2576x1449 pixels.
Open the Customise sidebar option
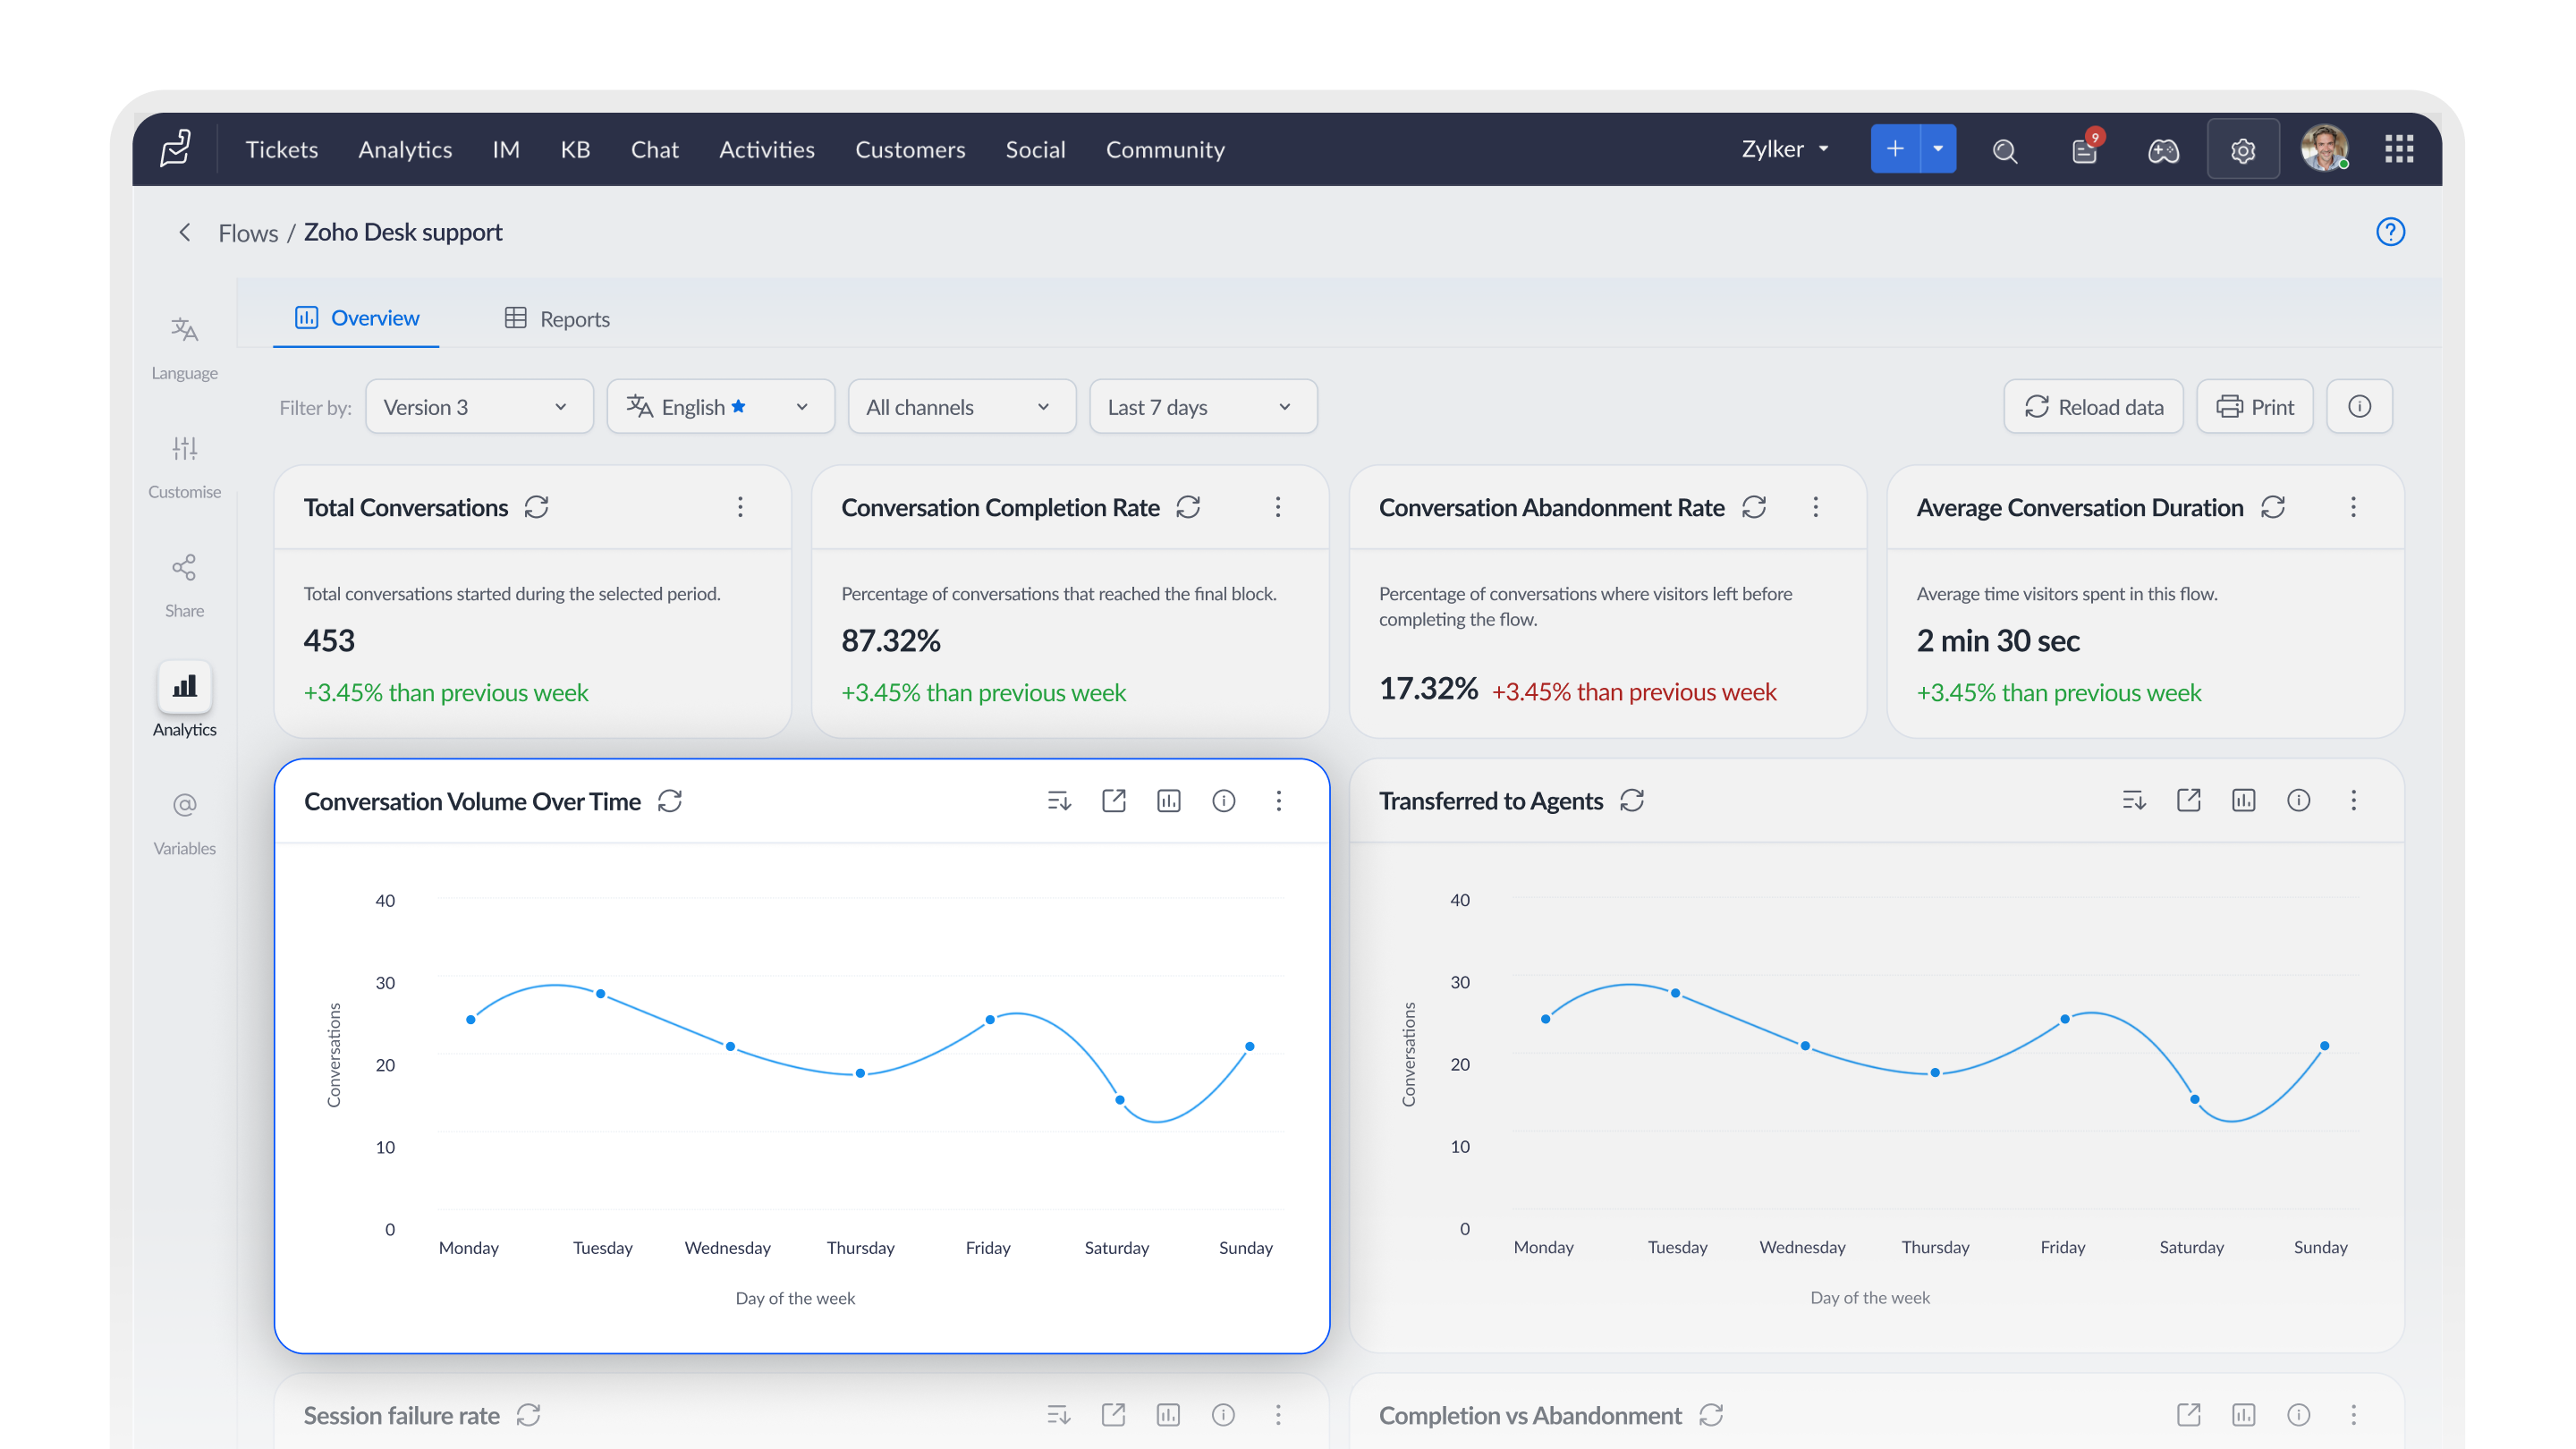184,467
